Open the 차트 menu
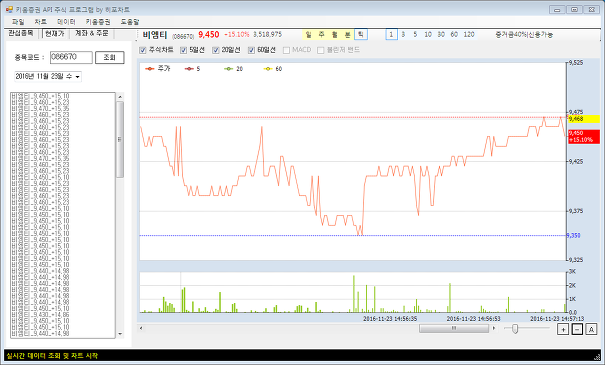605x365 pixels. tap(41, 22)
